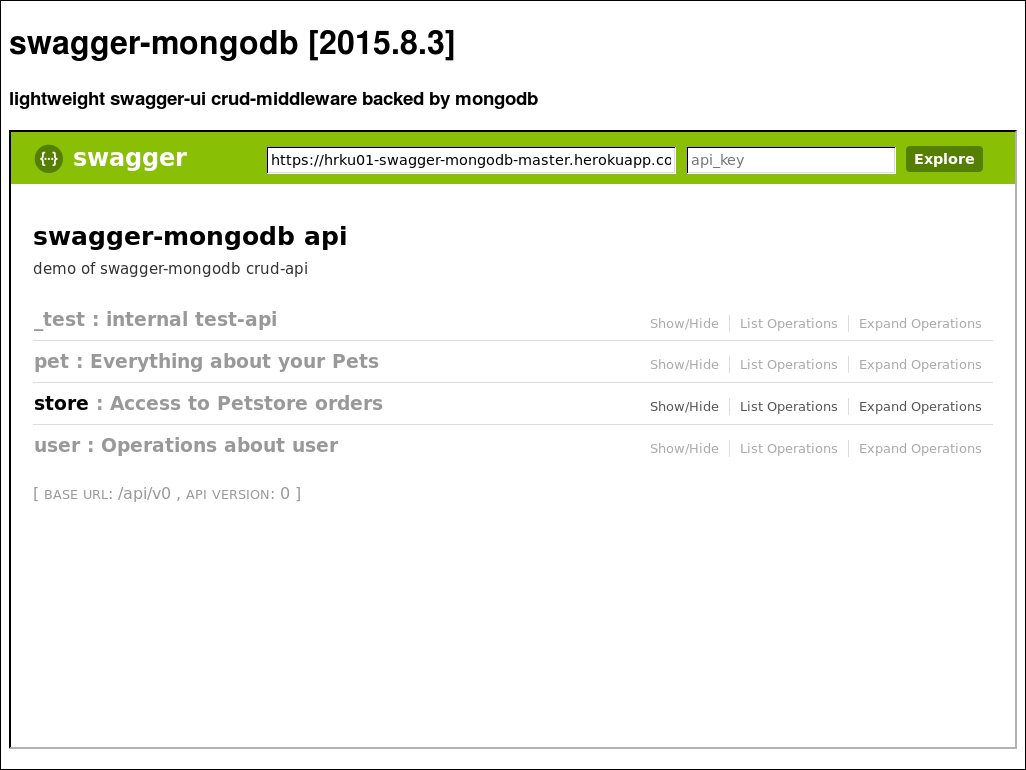
Task: Expand the _test internal test-api section
Action: (156, 319)
